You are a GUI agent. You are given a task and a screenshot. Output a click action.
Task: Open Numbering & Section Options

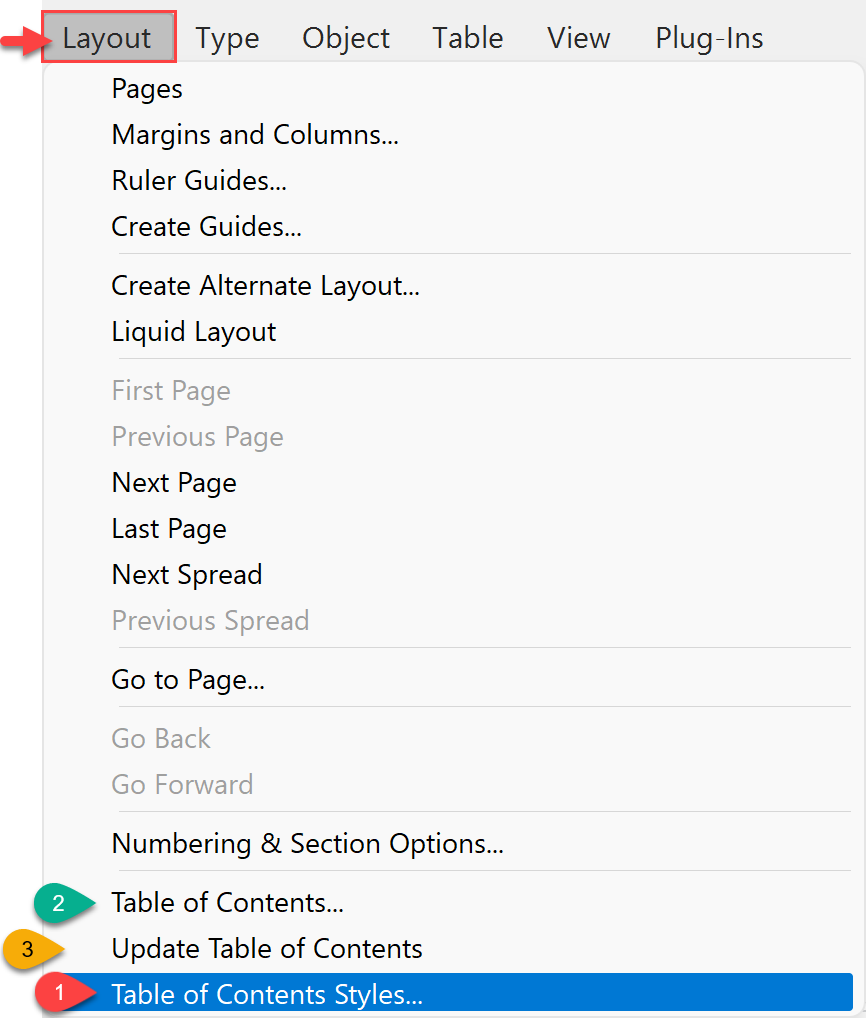click(x=307, y=844)
